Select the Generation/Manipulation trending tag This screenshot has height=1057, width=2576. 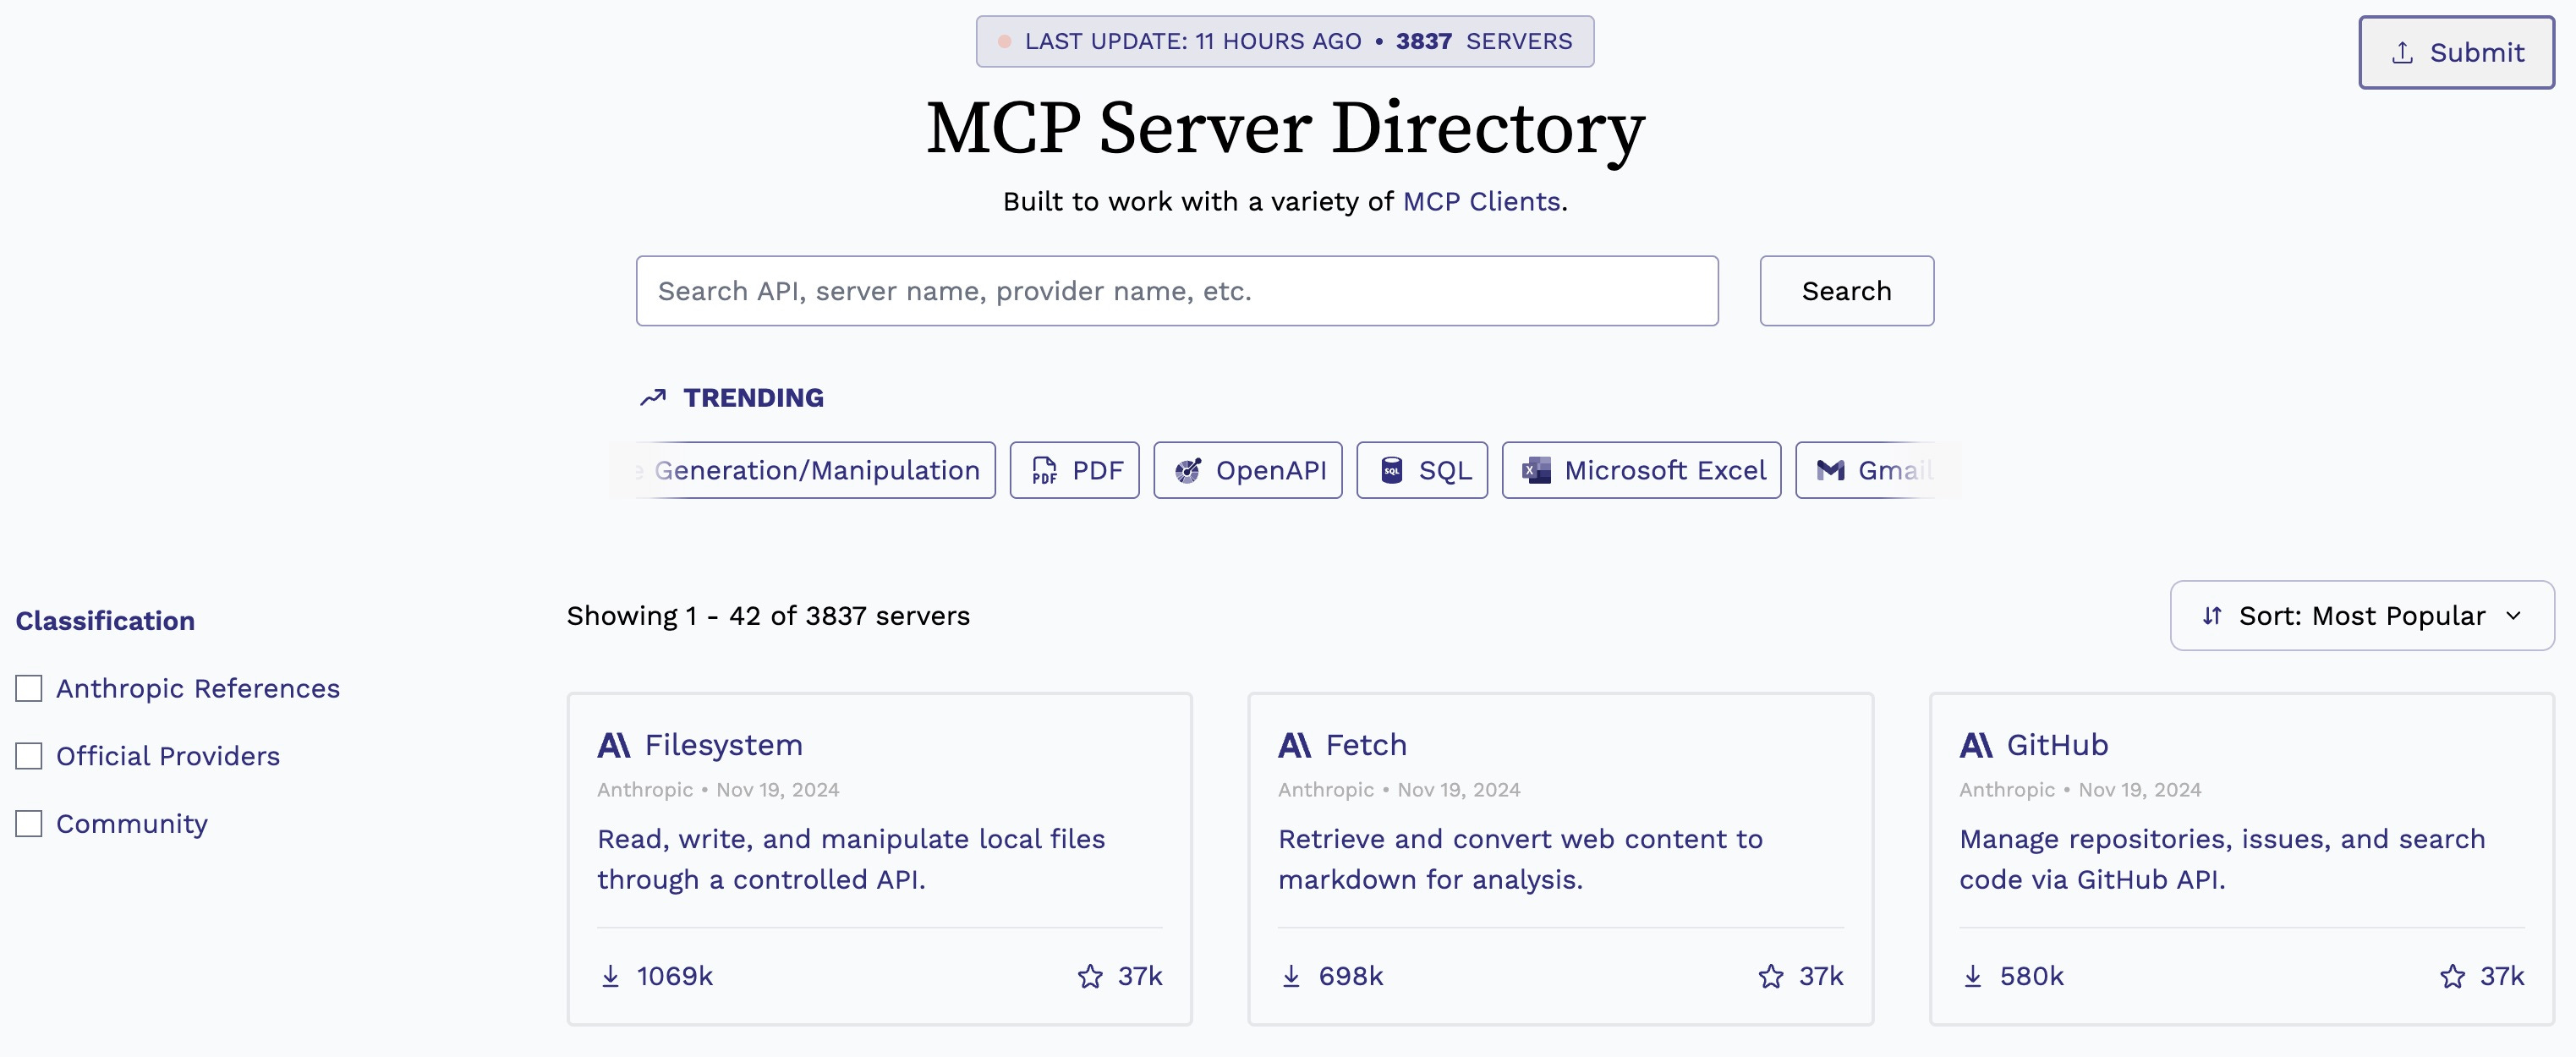click(805, 470)
